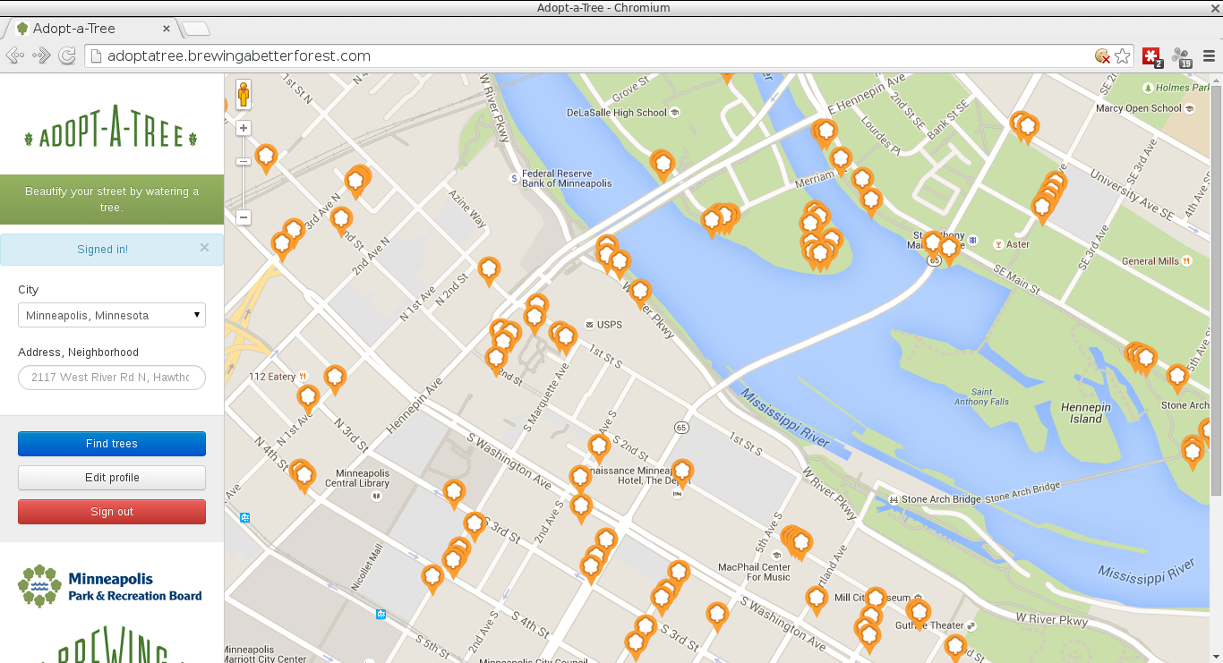Click the 112 Eatery restaurant label
The width and height of the screenshot is (1223, 663).
coord(278,377)
